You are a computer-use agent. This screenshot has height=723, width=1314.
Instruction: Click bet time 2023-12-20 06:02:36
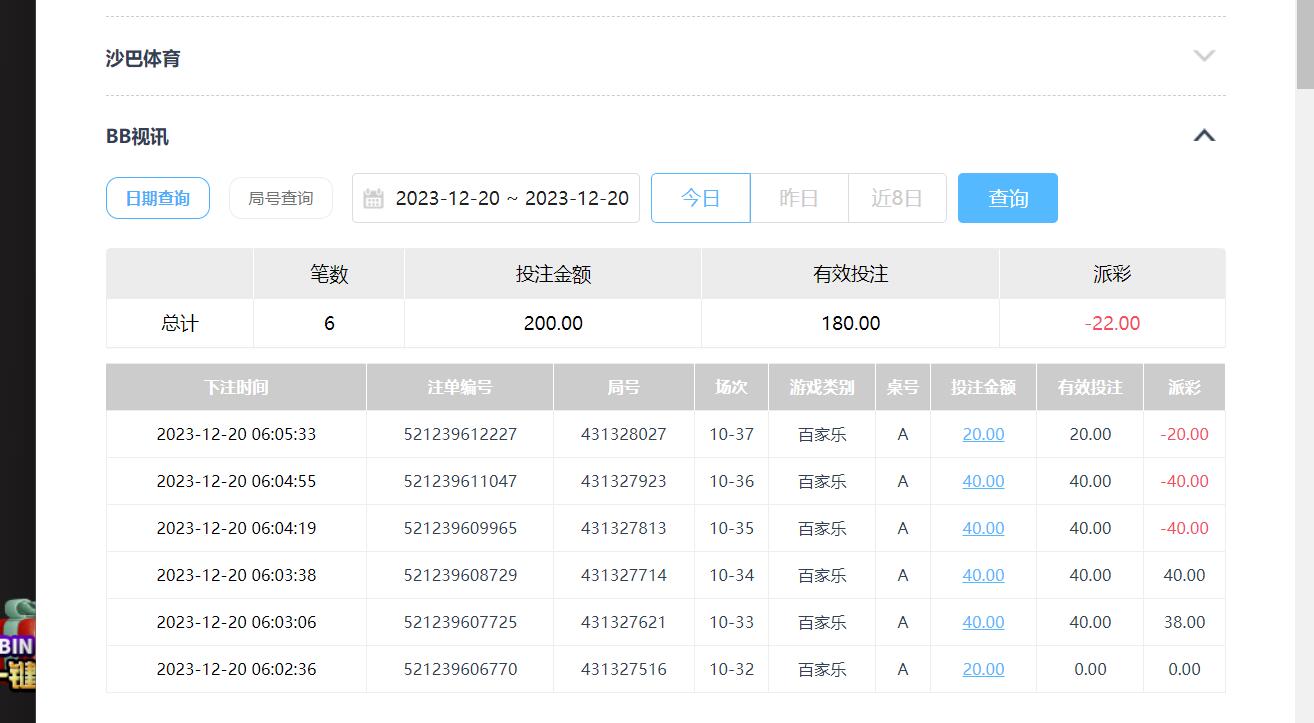(236, 669)
